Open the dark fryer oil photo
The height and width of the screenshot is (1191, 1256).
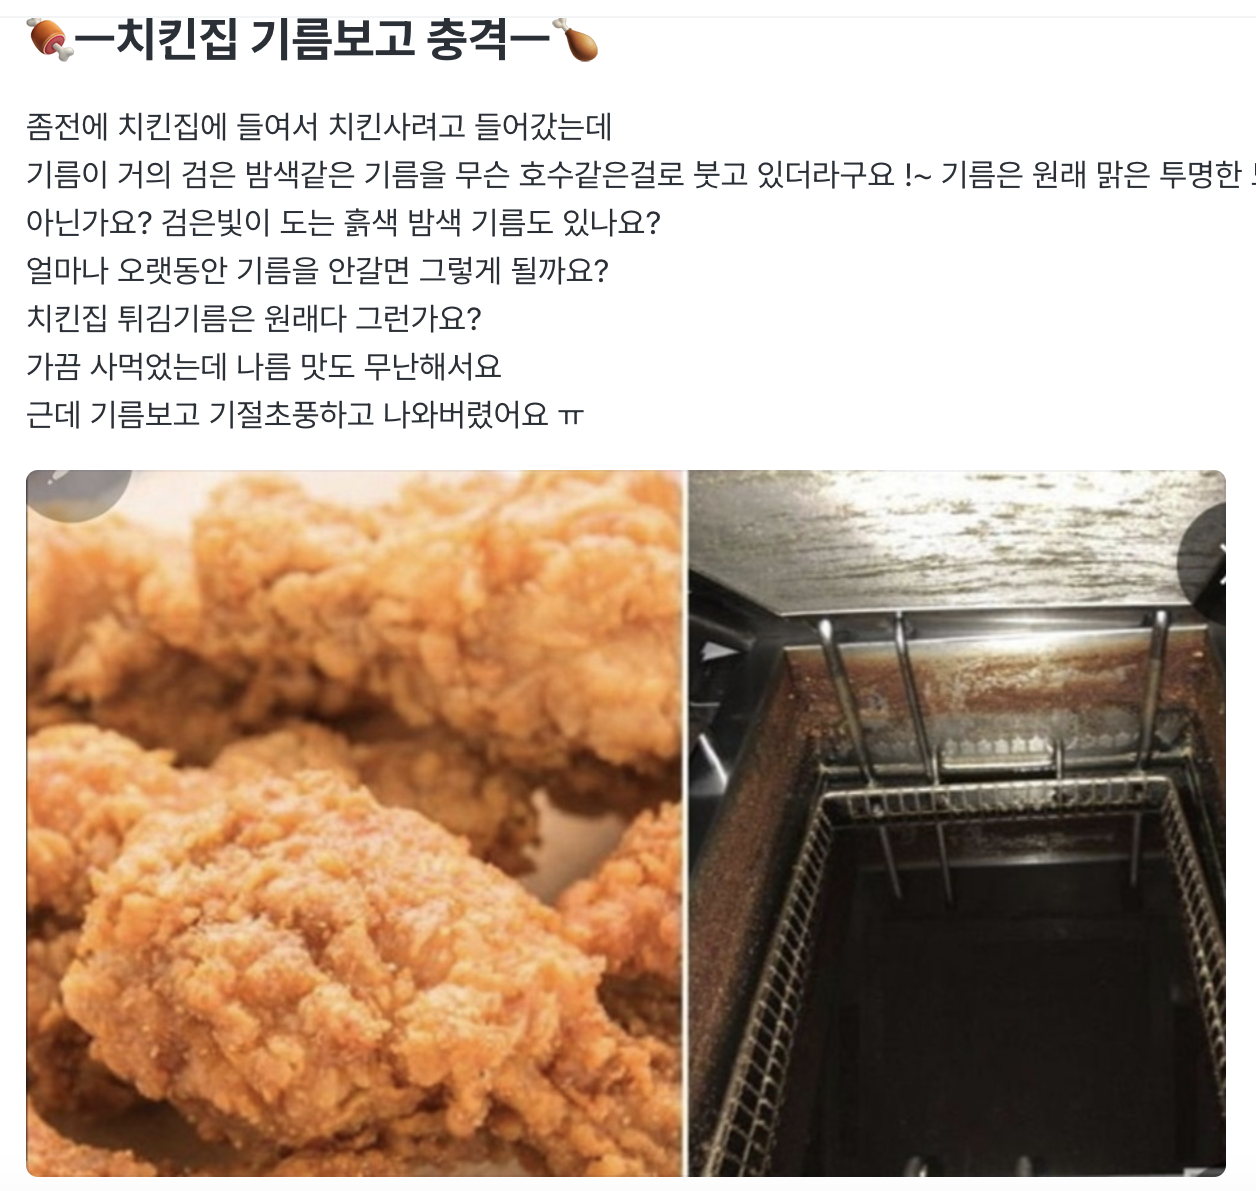click(957, 823)
